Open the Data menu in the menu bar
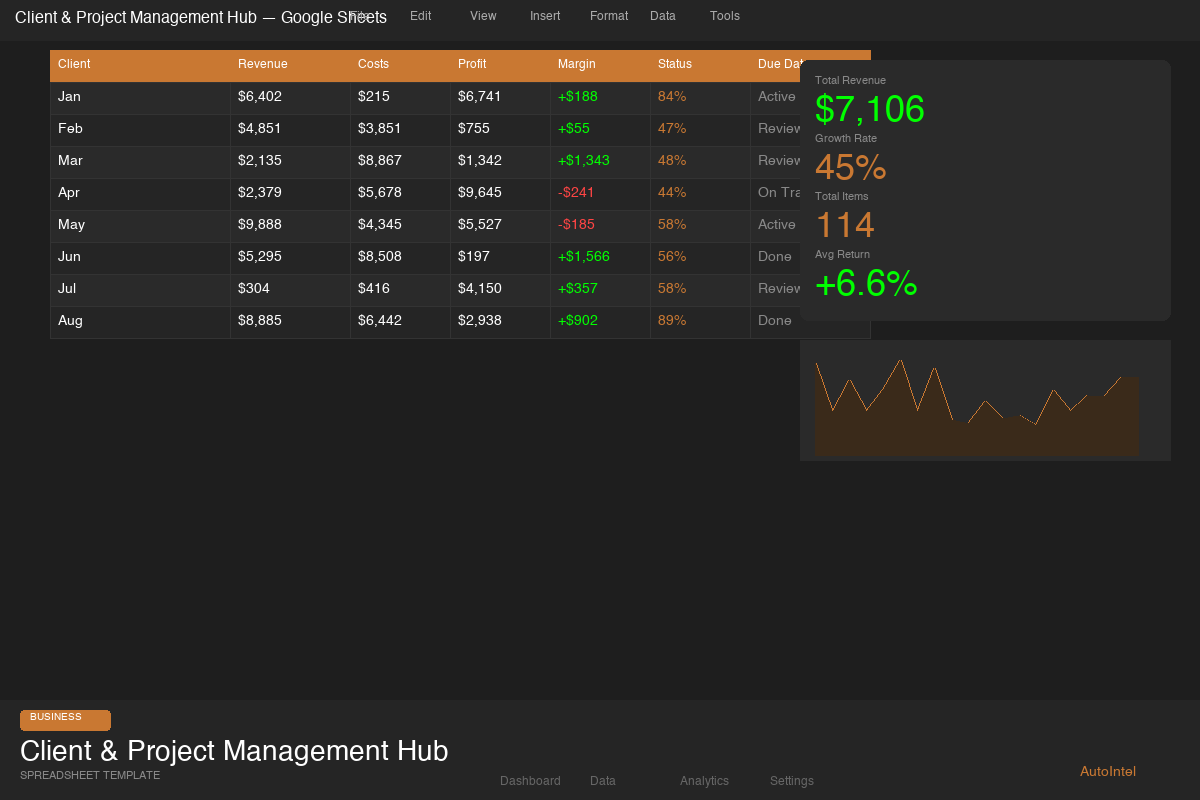 (663, 16)
